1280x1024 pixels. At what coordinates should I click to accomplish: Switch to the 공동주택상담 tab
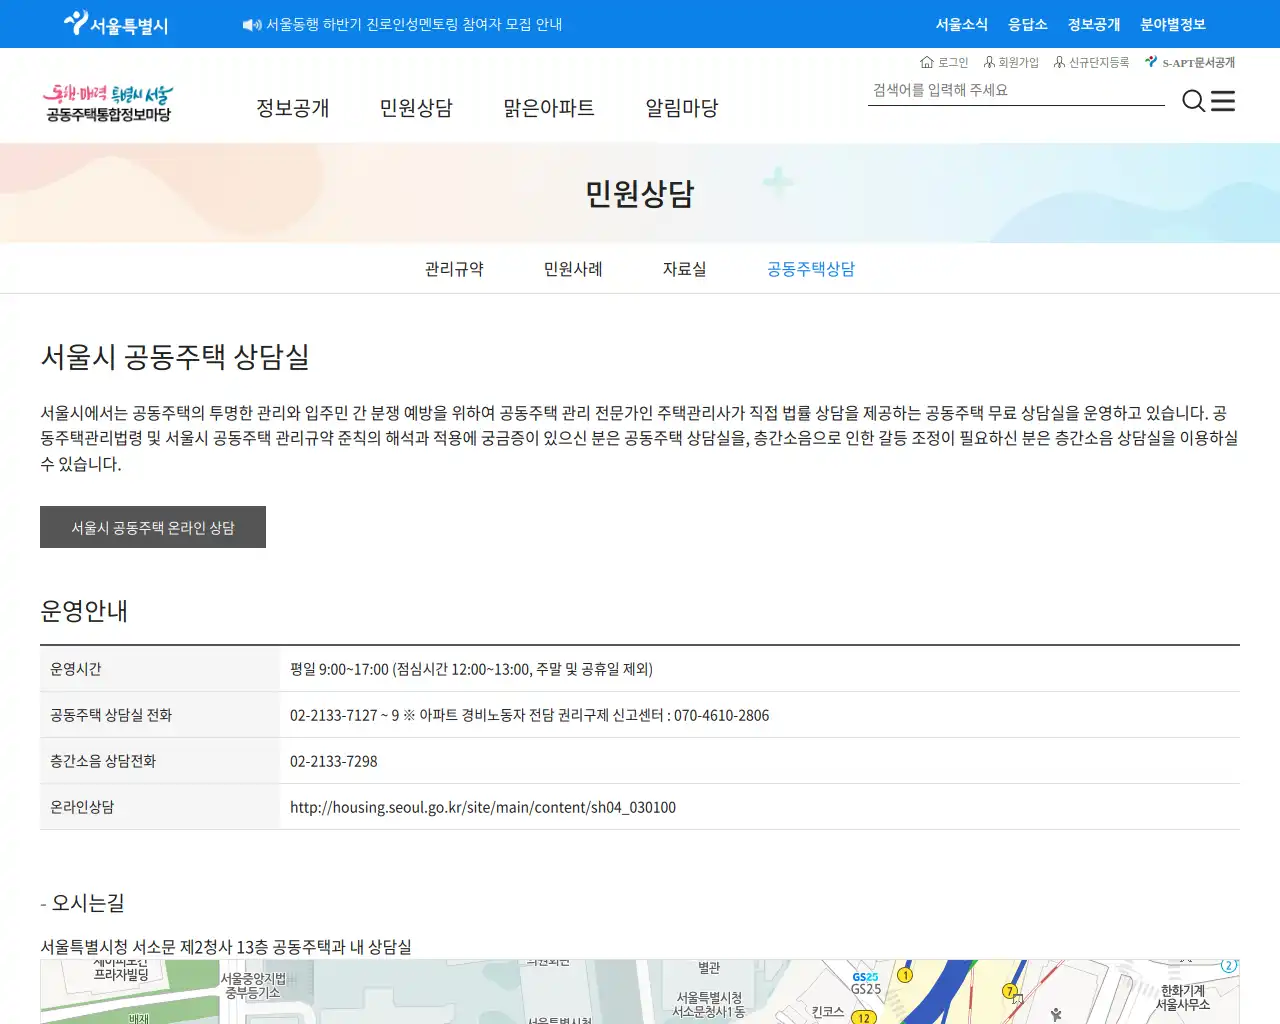click(x=811, y=268)
